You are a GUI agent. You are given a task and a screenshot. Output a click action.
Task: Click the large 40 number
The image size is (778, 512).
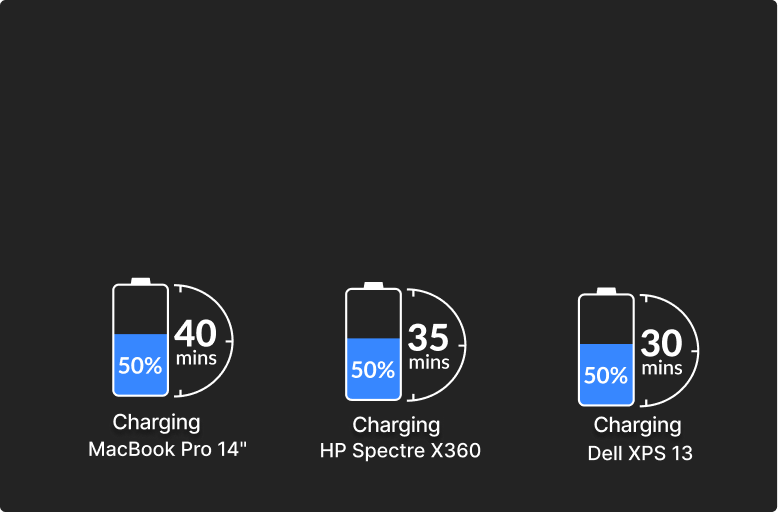coord(195,333)
